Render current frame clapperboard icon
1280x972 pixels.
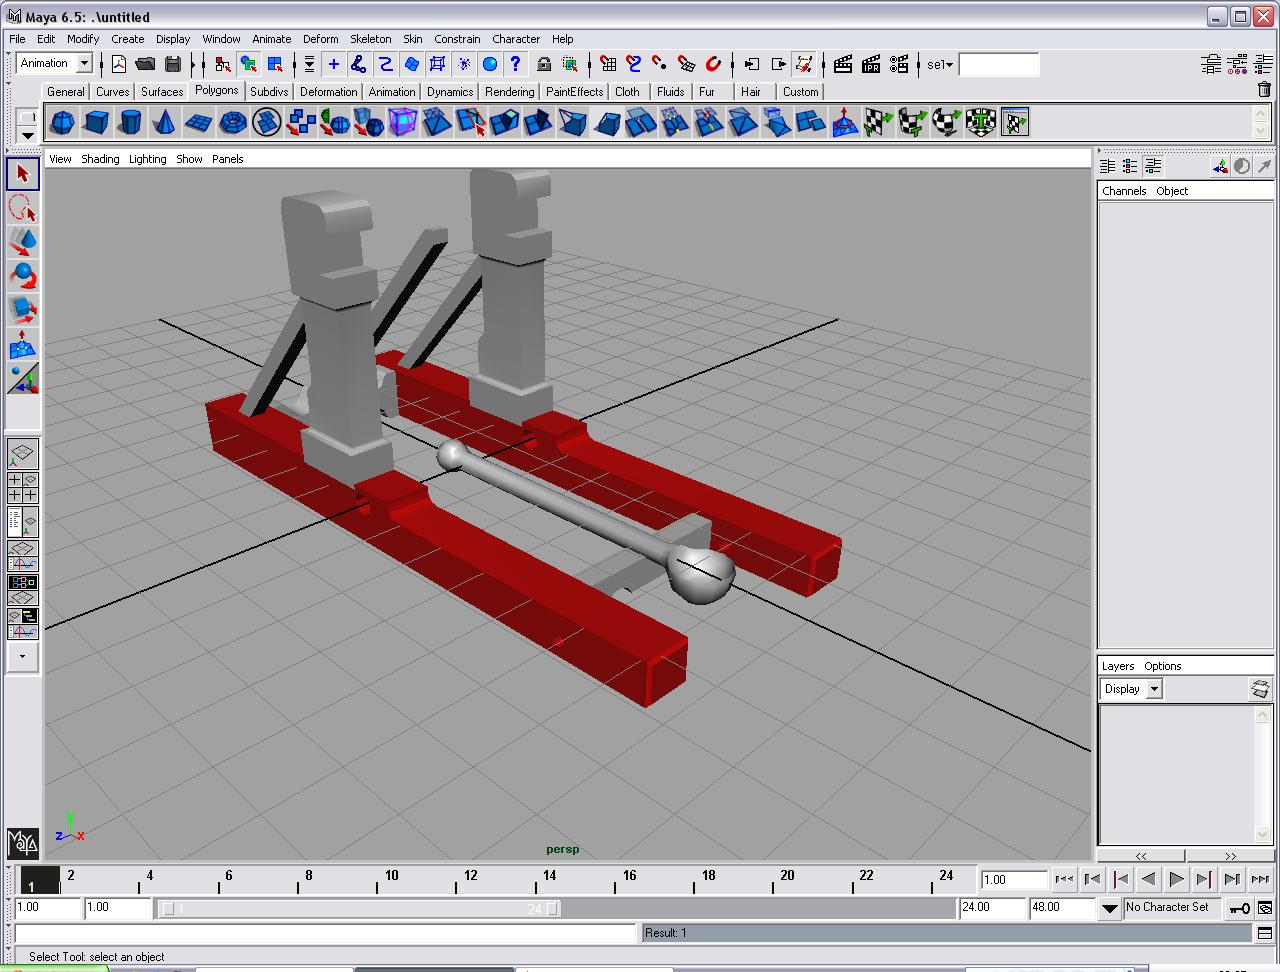pos(843,64)
